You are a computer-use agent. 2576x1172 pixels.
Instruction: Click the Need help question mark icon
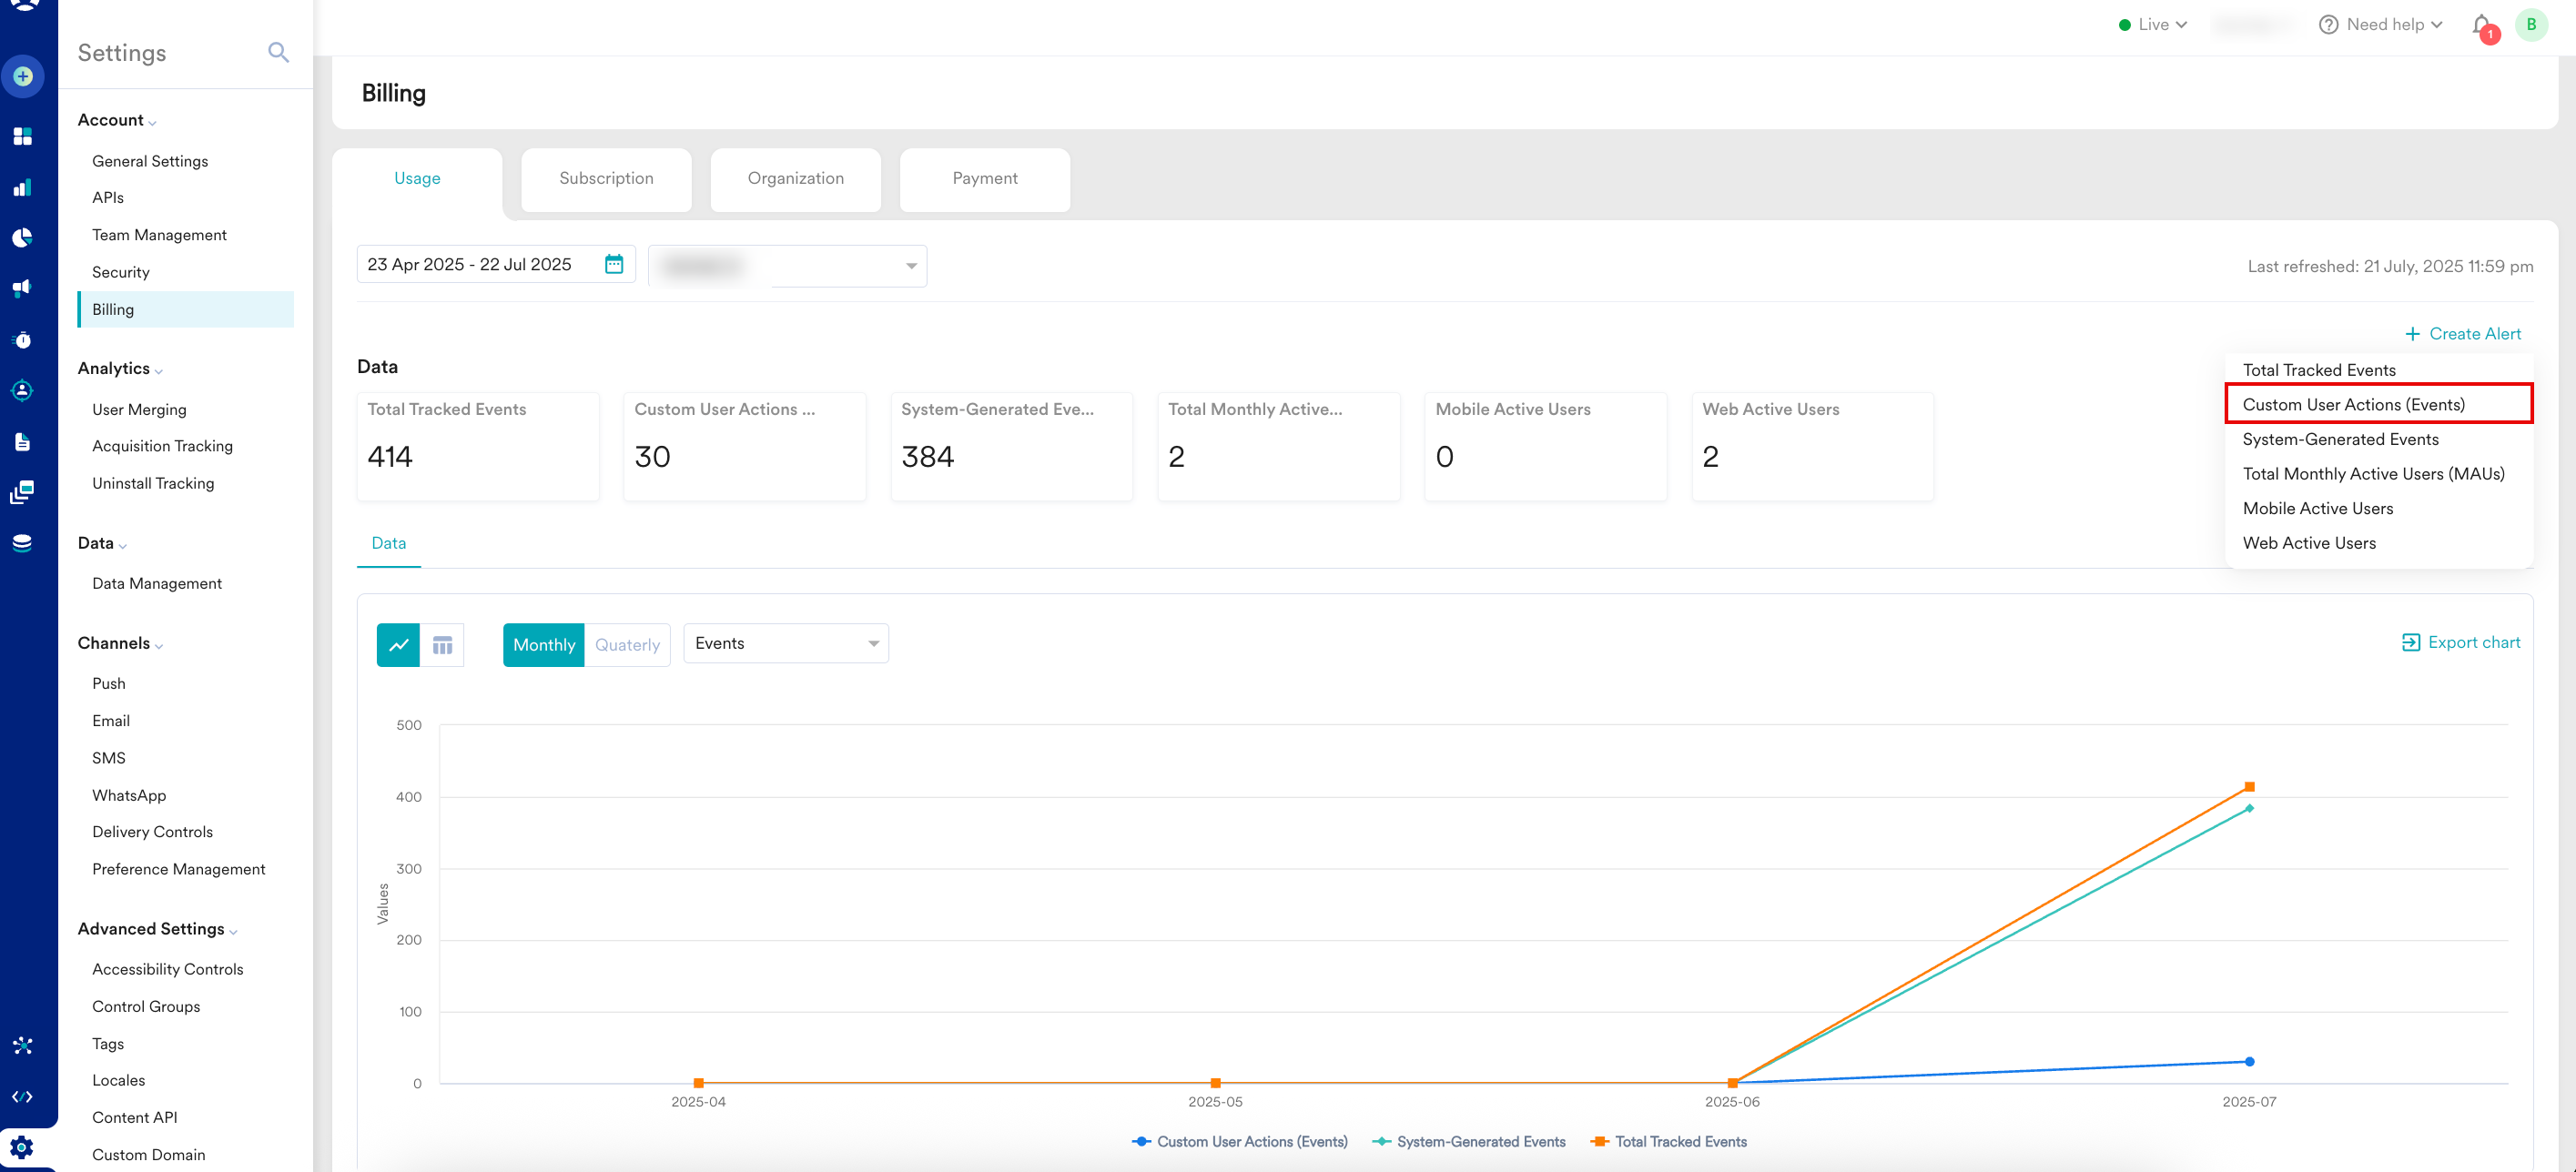click(x=2328, y=25)
